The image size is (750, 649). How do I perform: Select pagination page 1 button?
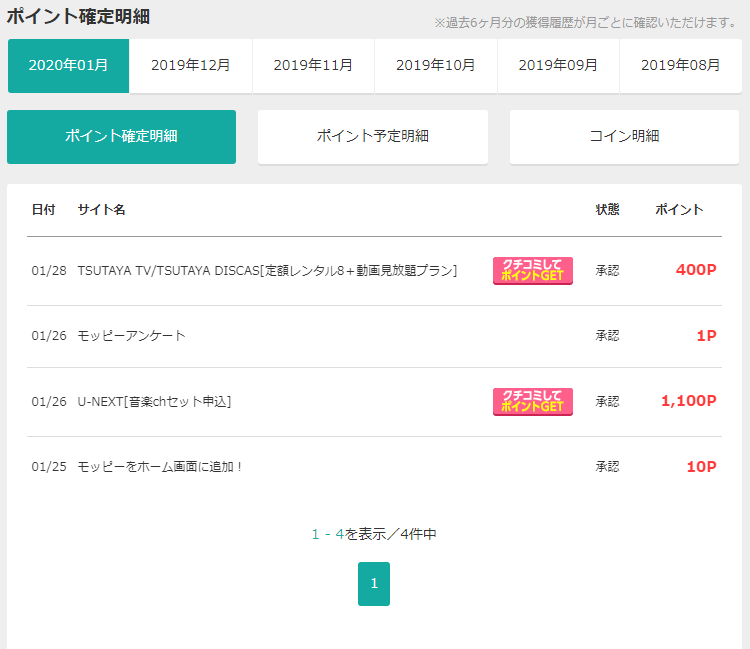pos(374,583)
